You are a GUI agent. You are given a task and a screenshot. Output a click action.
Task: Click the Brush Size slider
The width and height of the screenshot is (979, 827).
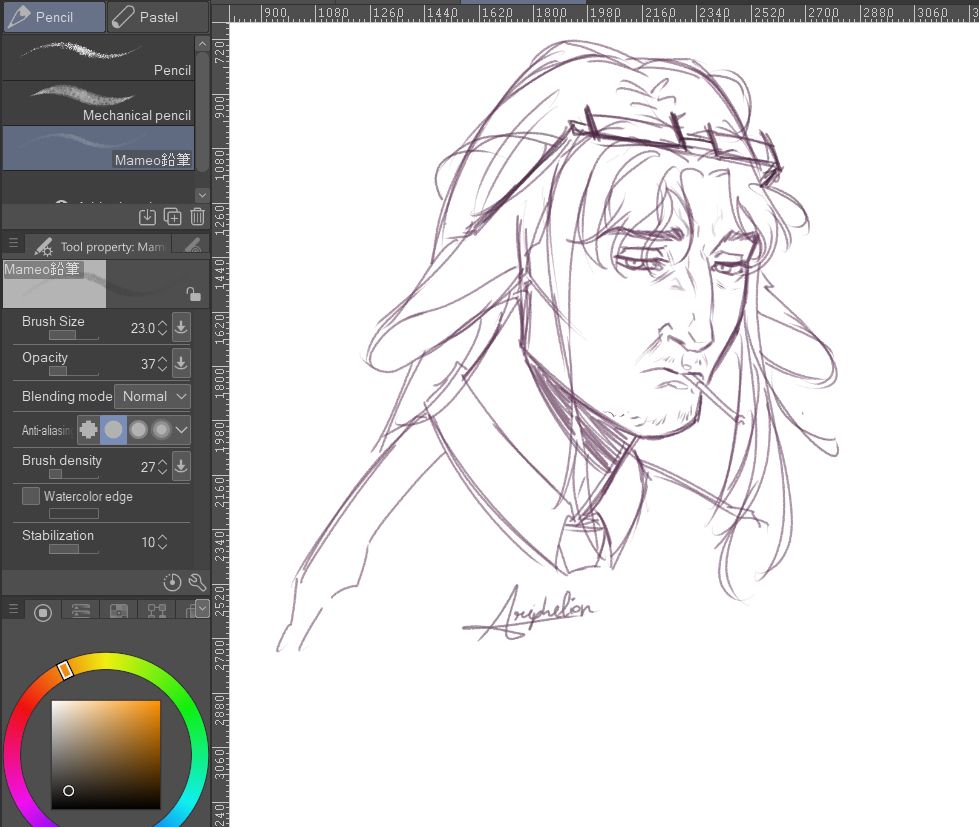click(74, 335)
